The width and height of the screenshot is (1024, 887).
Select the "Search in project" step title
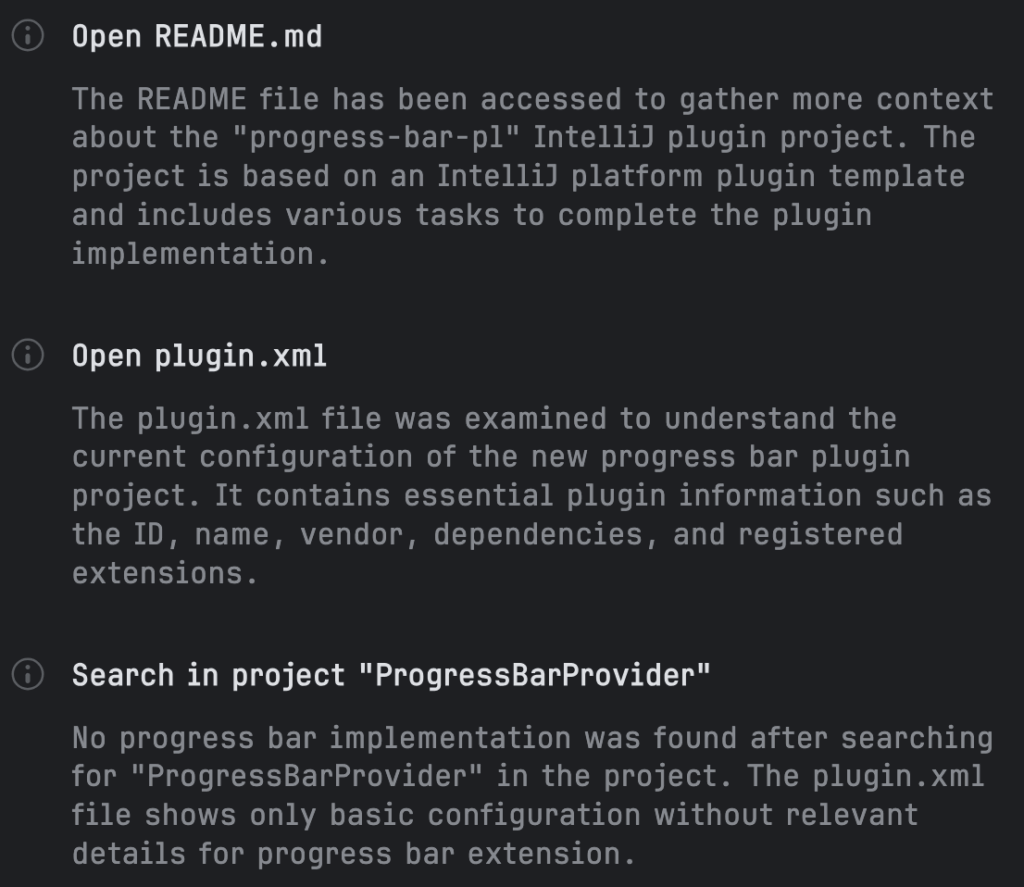point(391,675)
